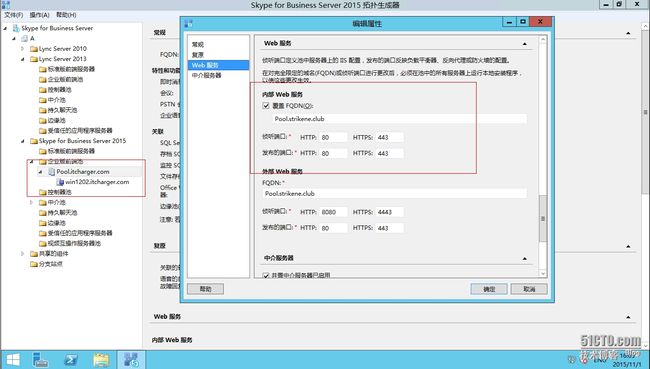Click the 标准版前端服务器 folder icon under Skype for Business Server 2015

[43, 151]
